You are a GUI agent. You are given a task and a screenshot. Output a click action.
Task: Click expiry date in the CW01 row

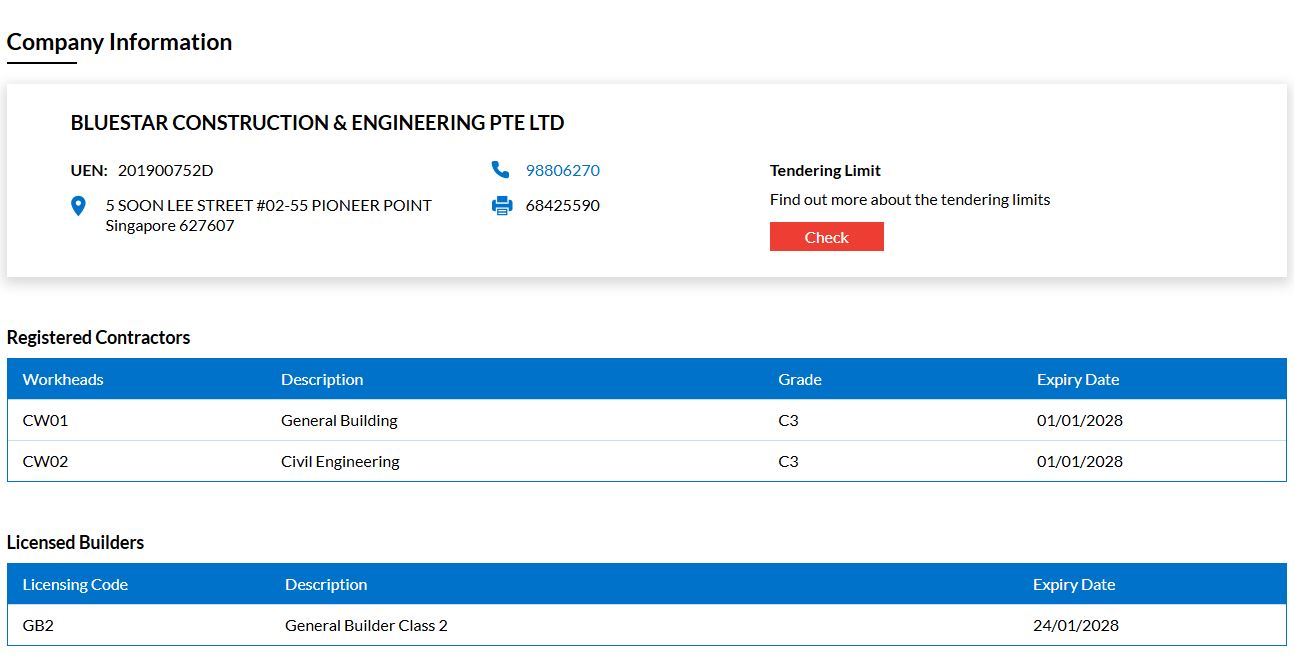(1080, 421)
